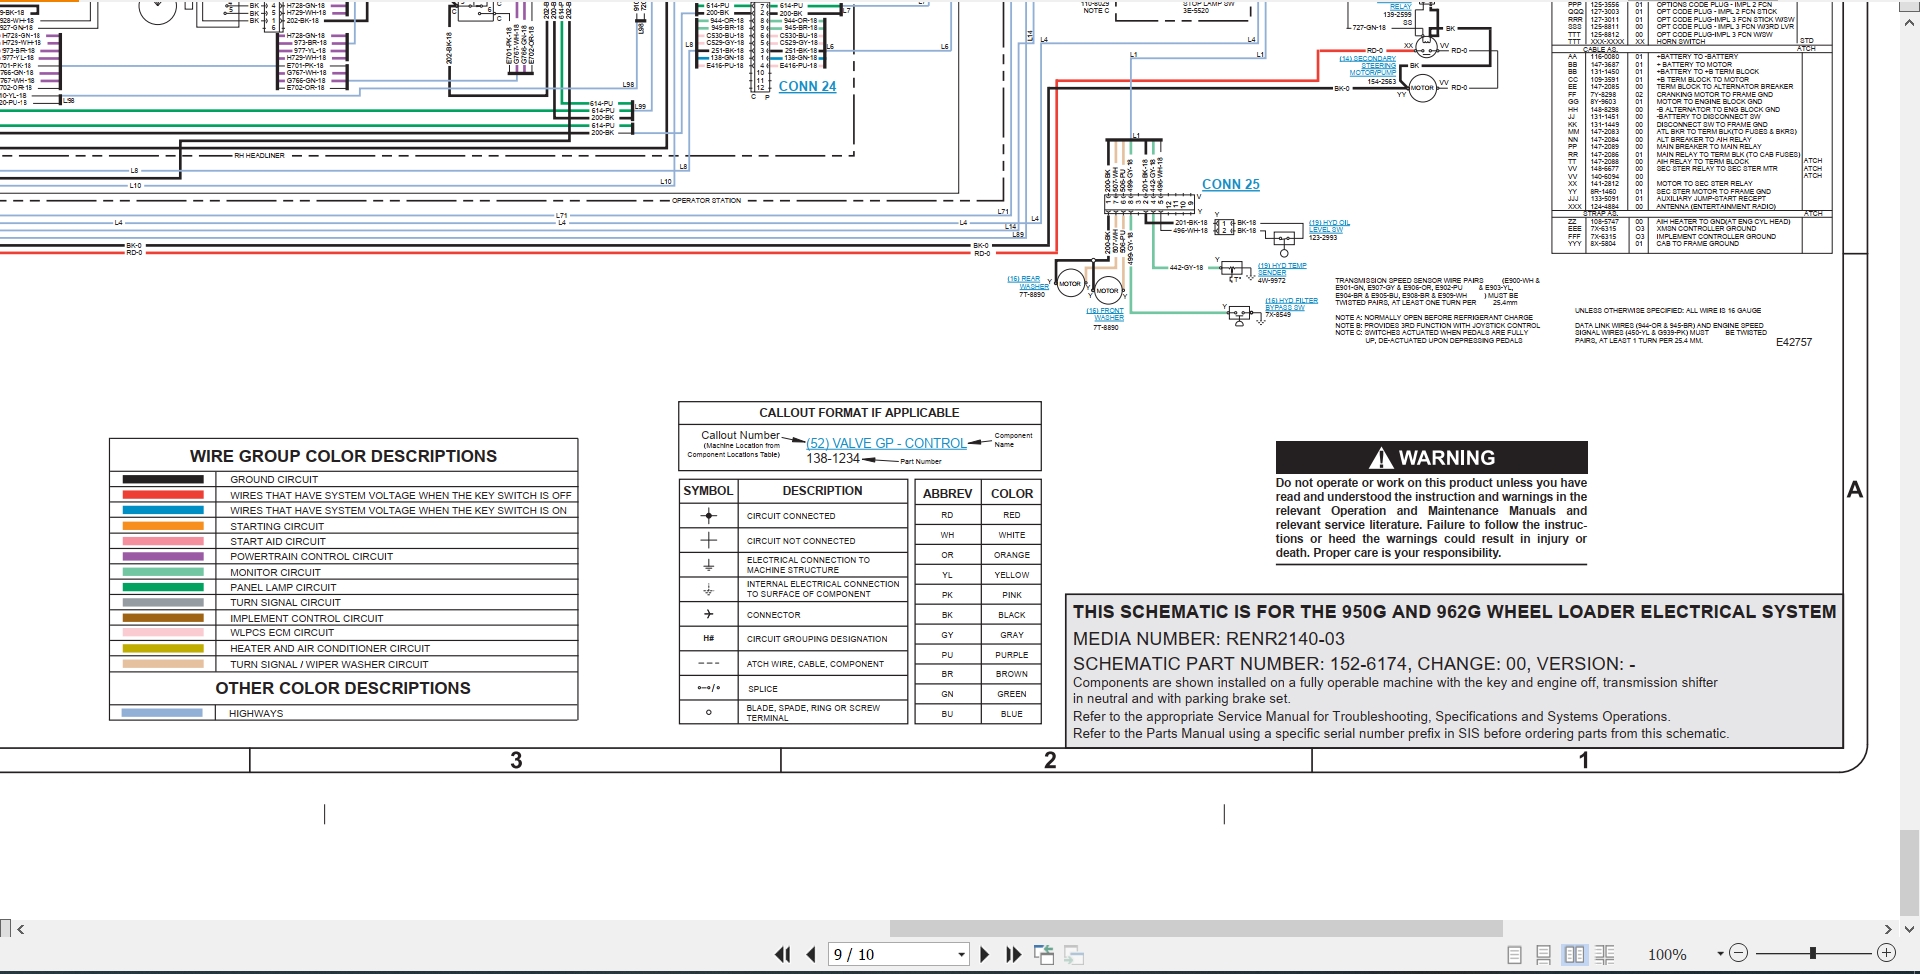The image size is (1920, 974).
Task: Click the OPERATOR STATION label
Action: point(706,200)
